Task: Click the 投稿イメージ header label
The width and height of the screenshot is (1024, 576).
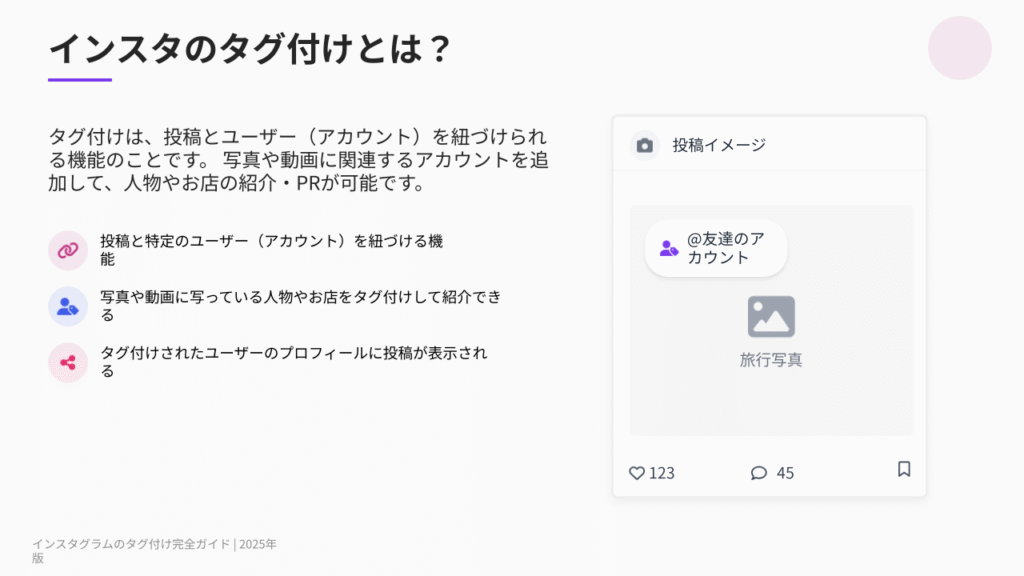Action: pyautogui.click(x=719, y=146)
